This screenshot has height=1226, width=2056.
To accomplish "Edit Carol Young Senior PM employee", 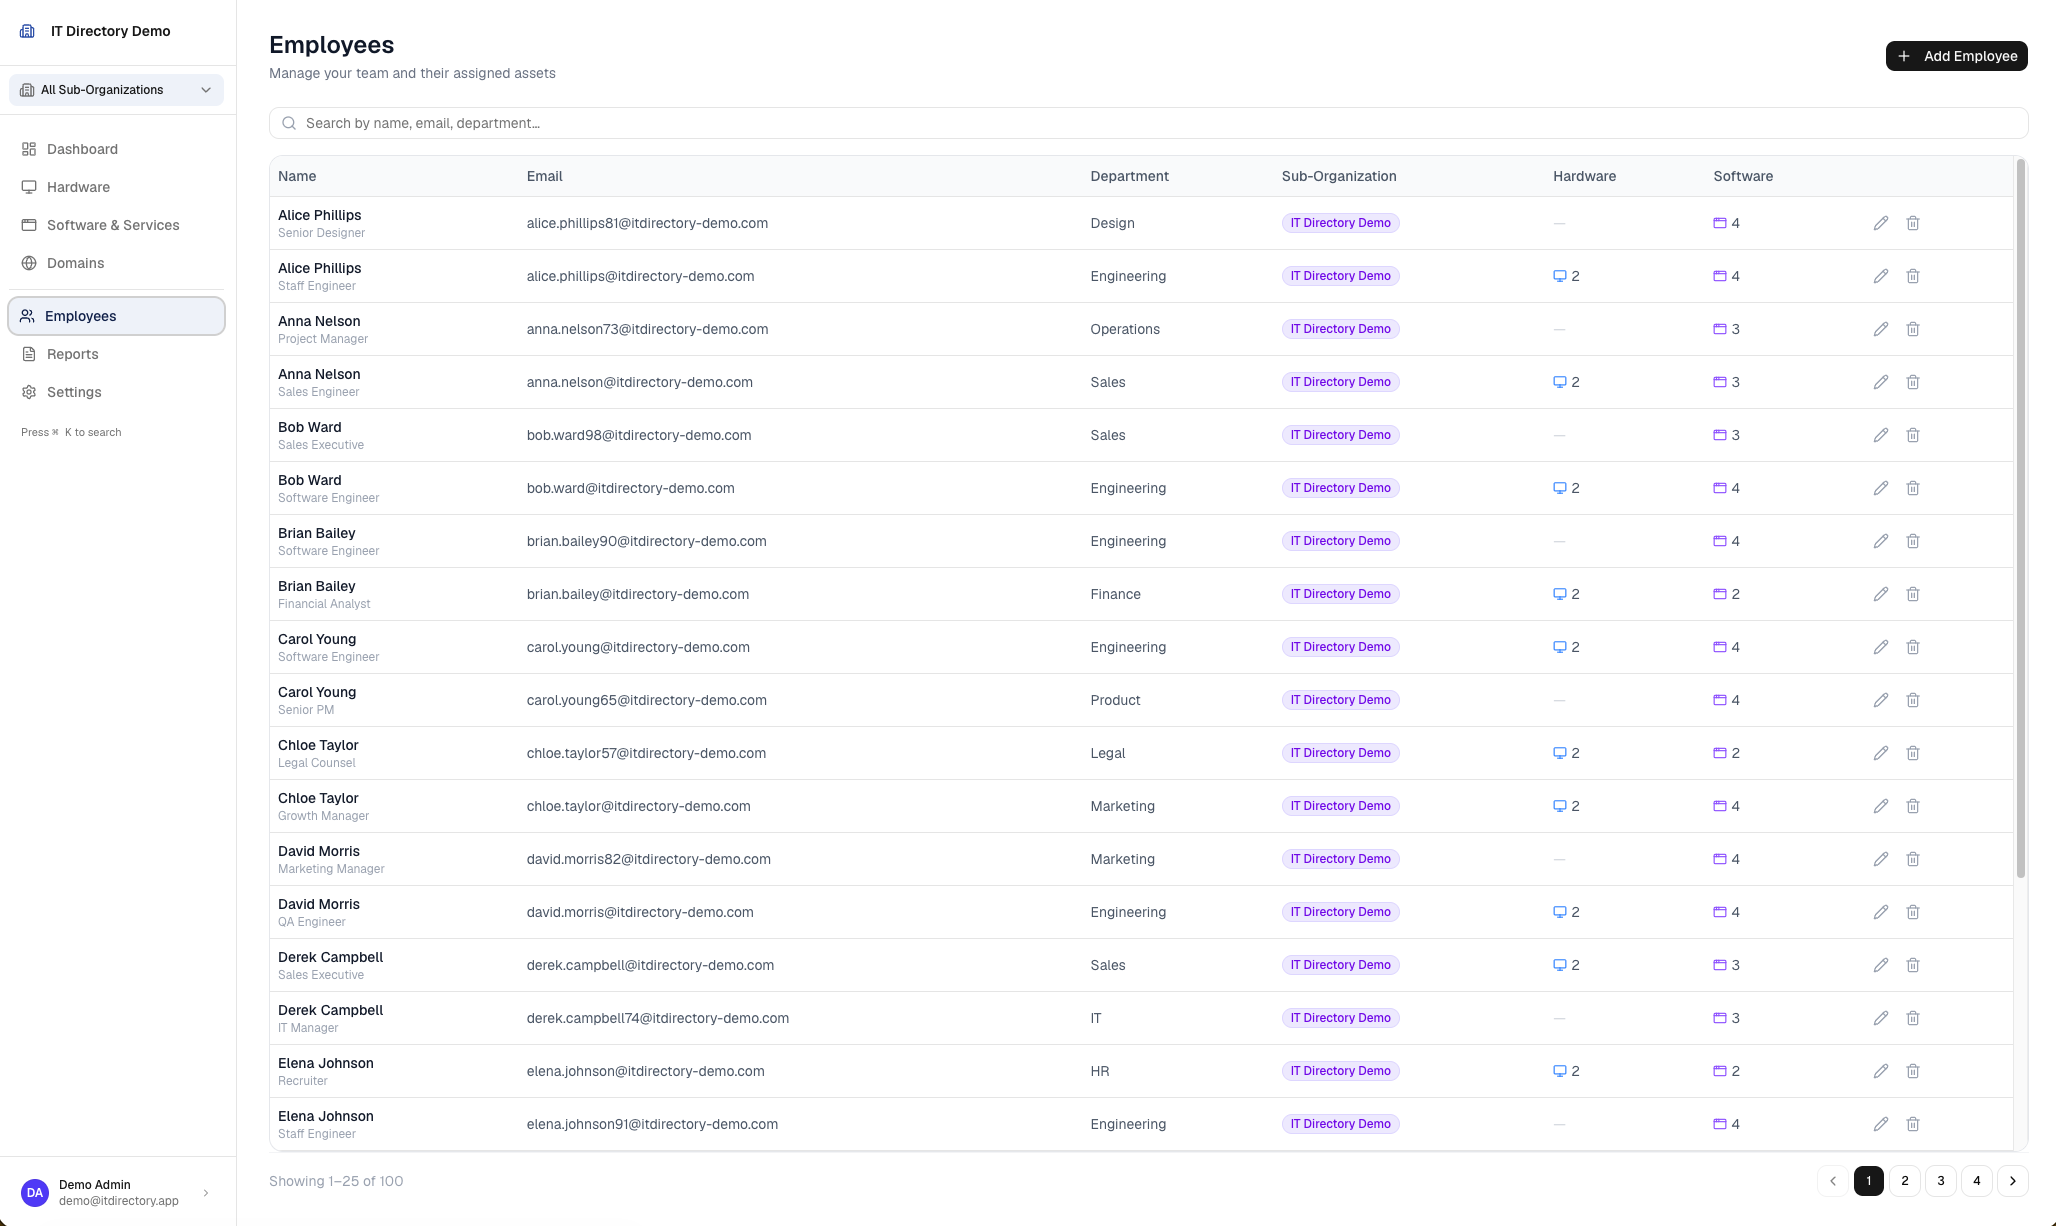I will 1881,700.
